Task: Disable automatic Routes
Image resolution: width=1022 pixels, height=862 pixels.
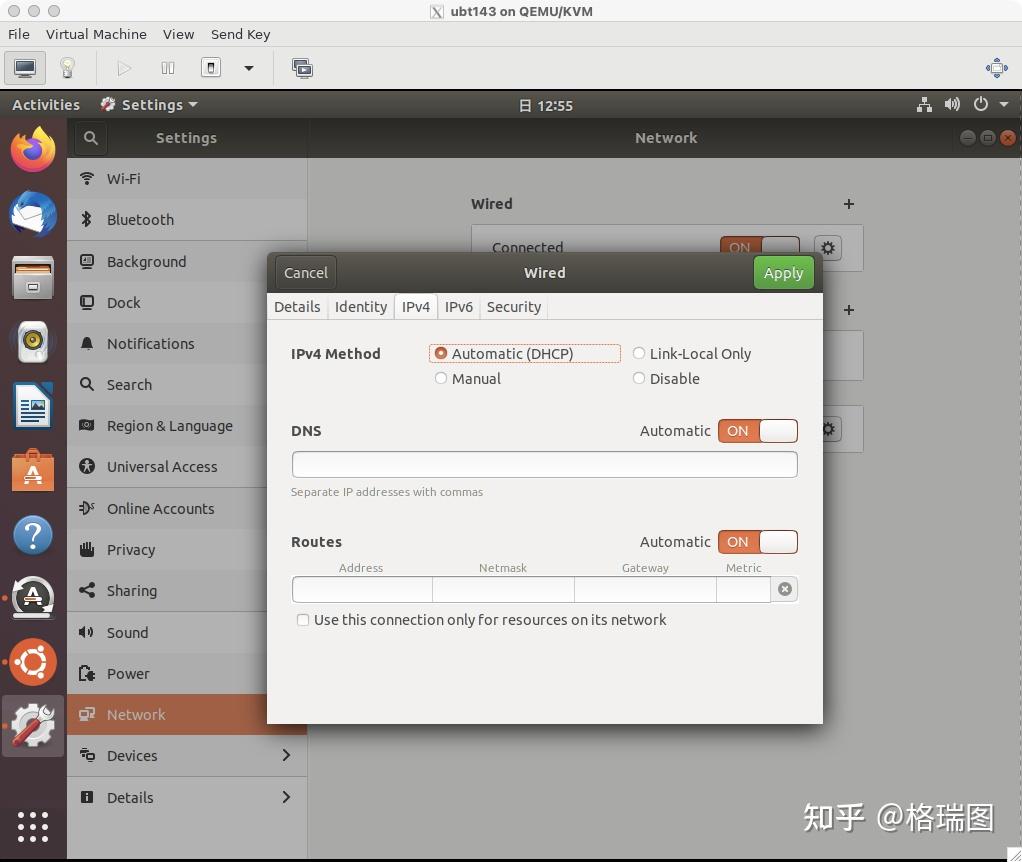Action: (x=758, y=541)
